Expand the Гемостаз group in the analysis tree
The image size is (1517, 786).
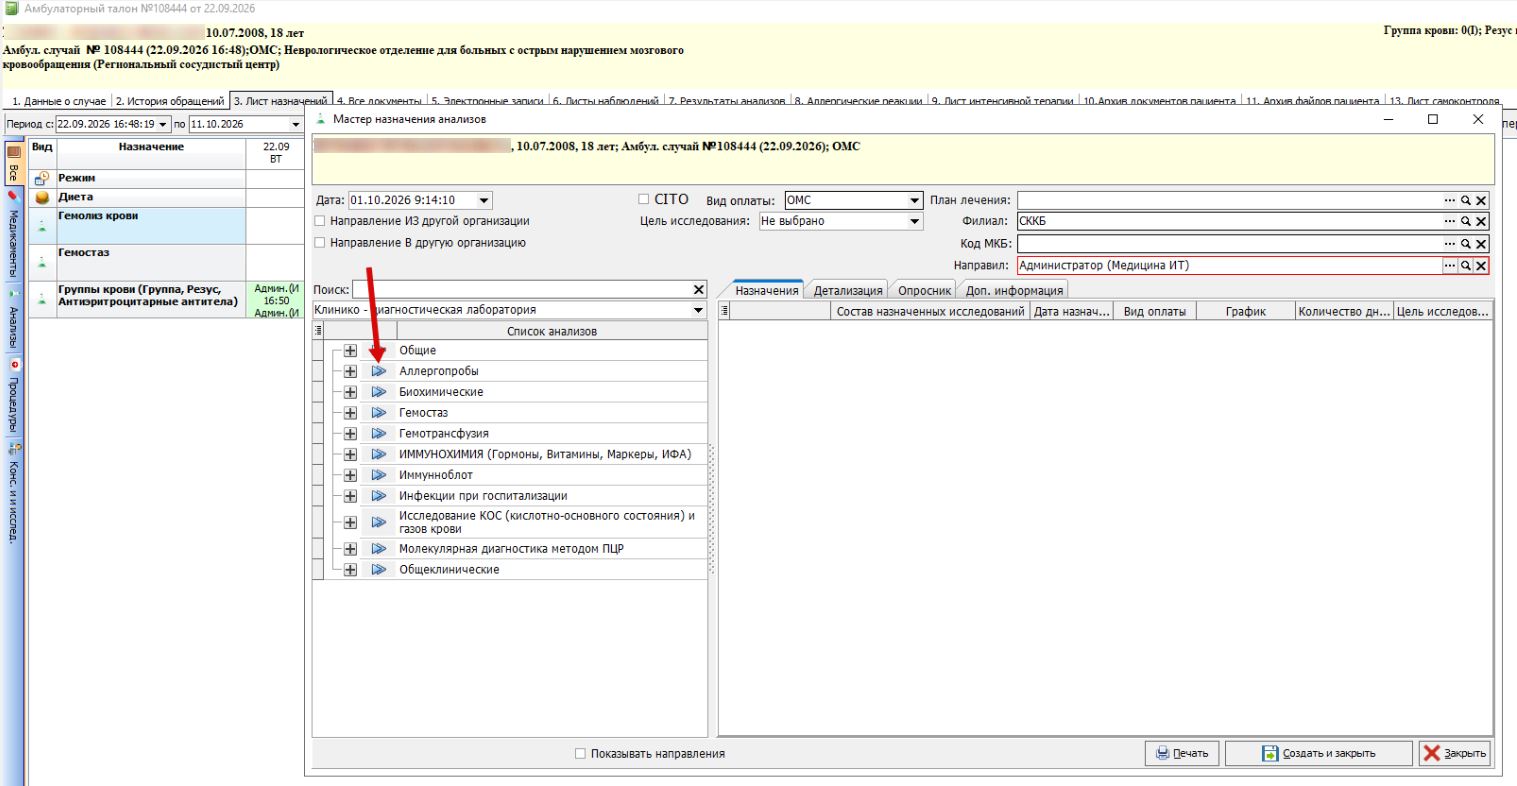pyautogui.click(x=350, y=413)
